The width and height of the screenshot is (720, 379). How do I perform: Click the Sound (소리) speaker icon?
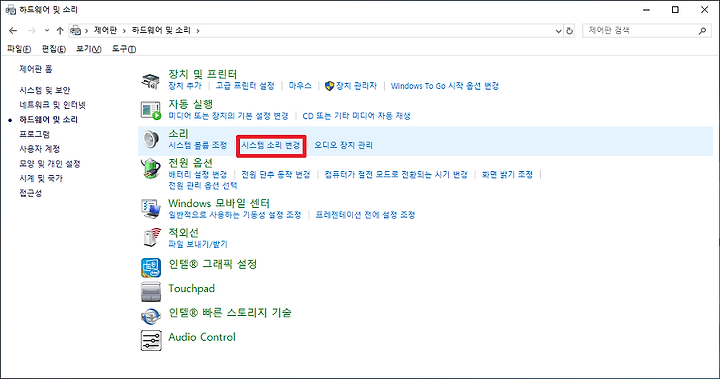[151, 139]
